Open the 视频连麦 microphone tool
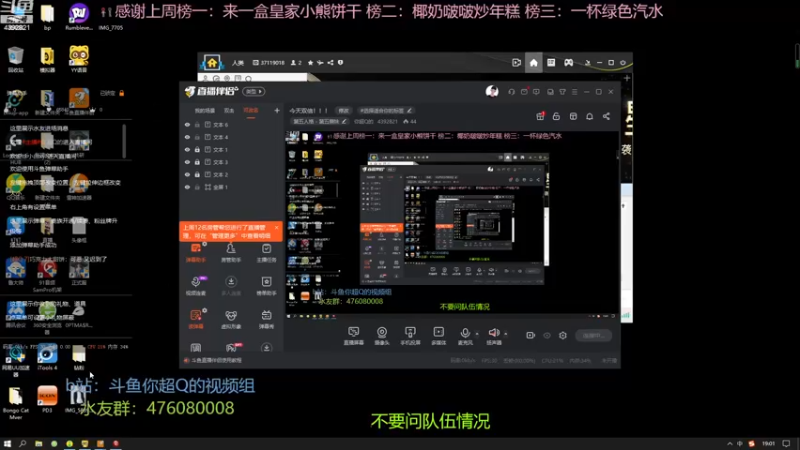This screenshot has width=800, height=450. (x=196, y=286)
